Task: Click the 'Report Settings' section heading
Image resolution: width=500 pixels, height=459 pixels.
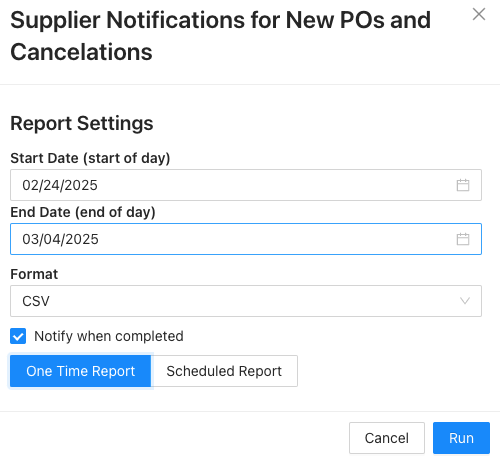Action: (x=82, y=123)
